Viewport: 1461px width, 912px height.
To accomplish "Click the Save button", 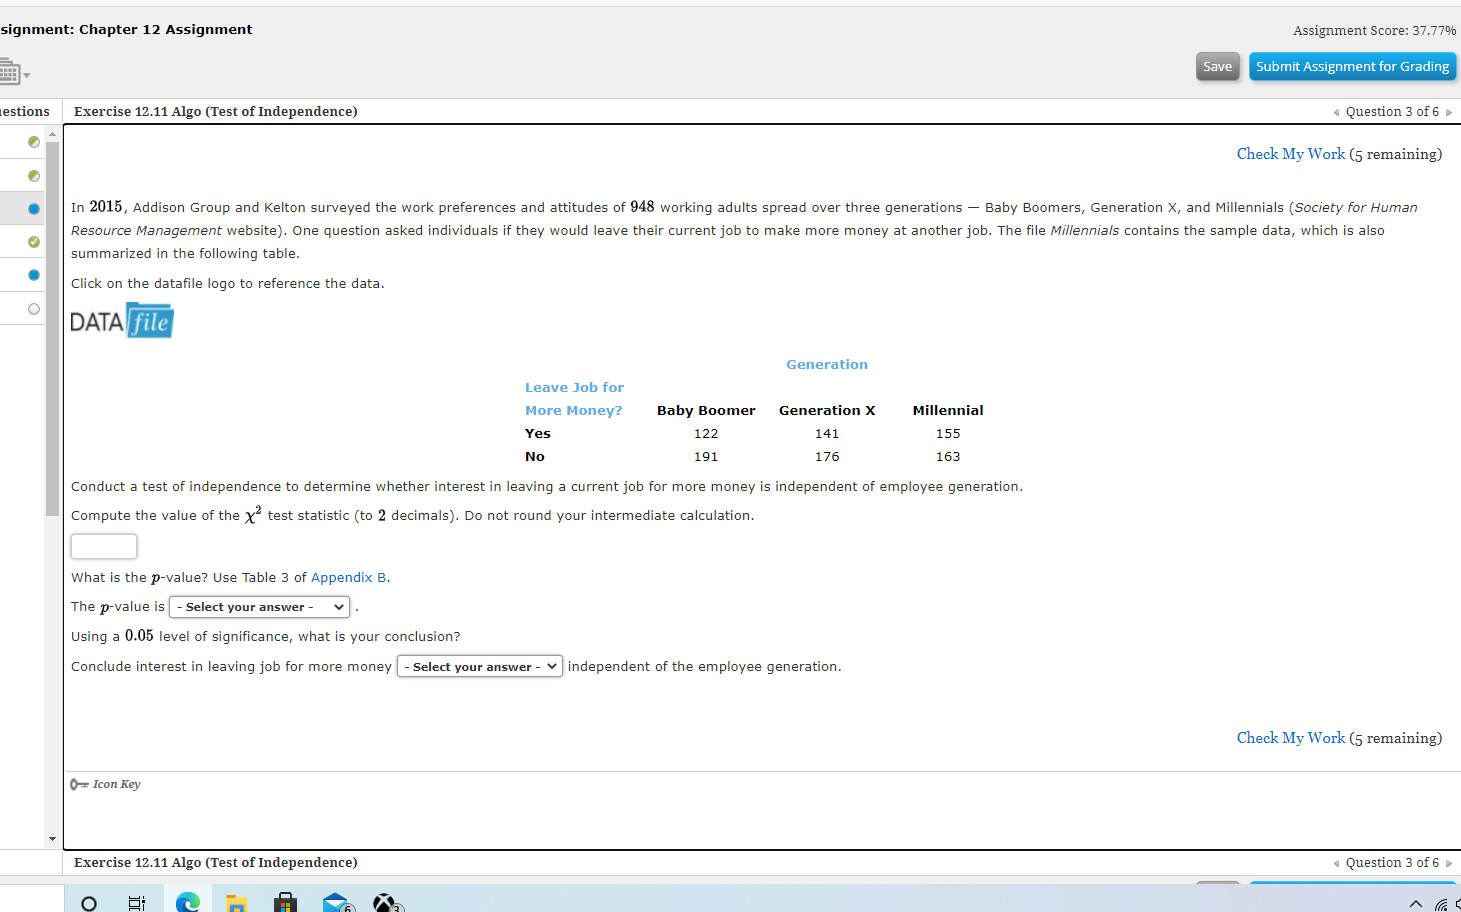I will coord(1217,66).
